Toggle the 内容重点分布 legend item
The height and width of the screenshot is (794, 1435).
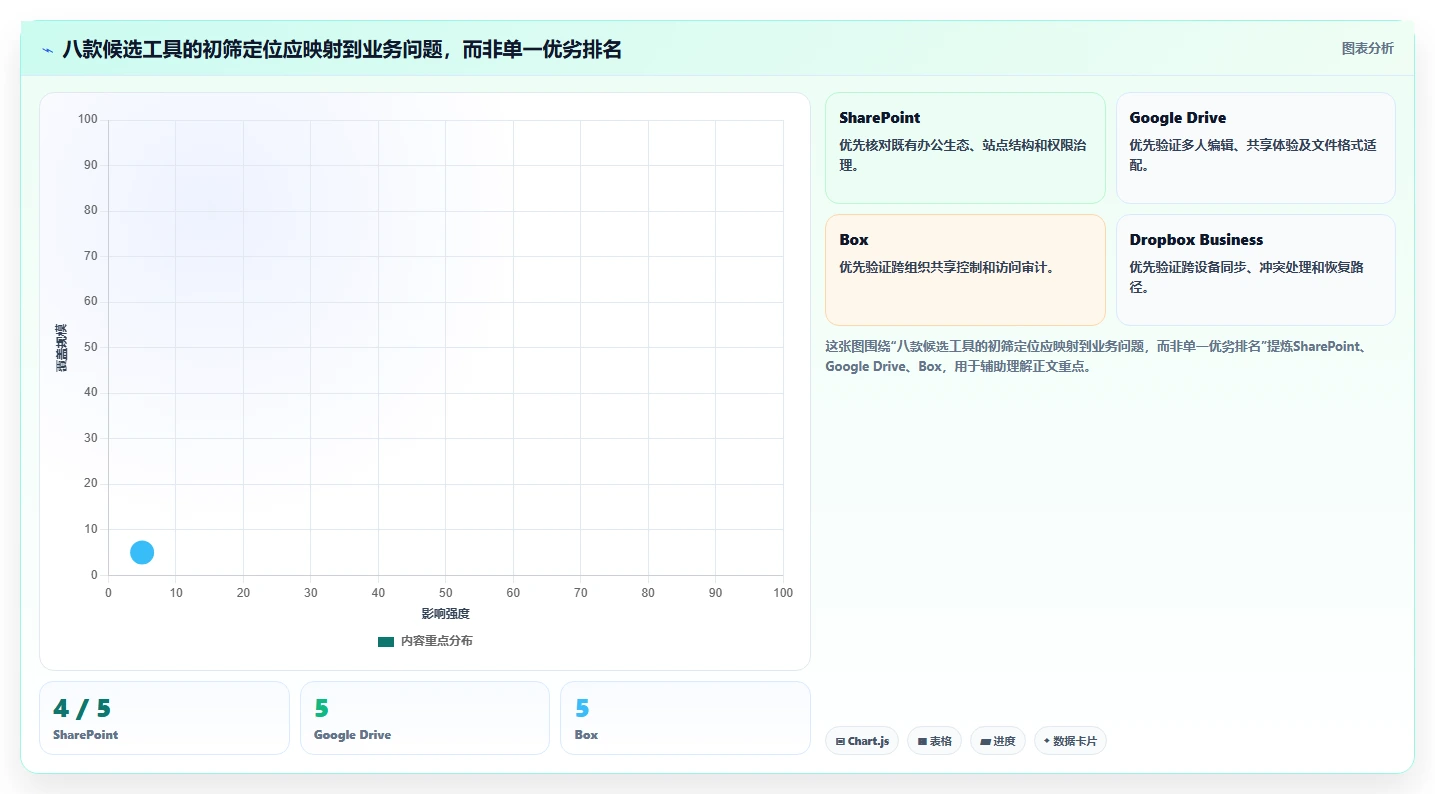click(425, 641)
